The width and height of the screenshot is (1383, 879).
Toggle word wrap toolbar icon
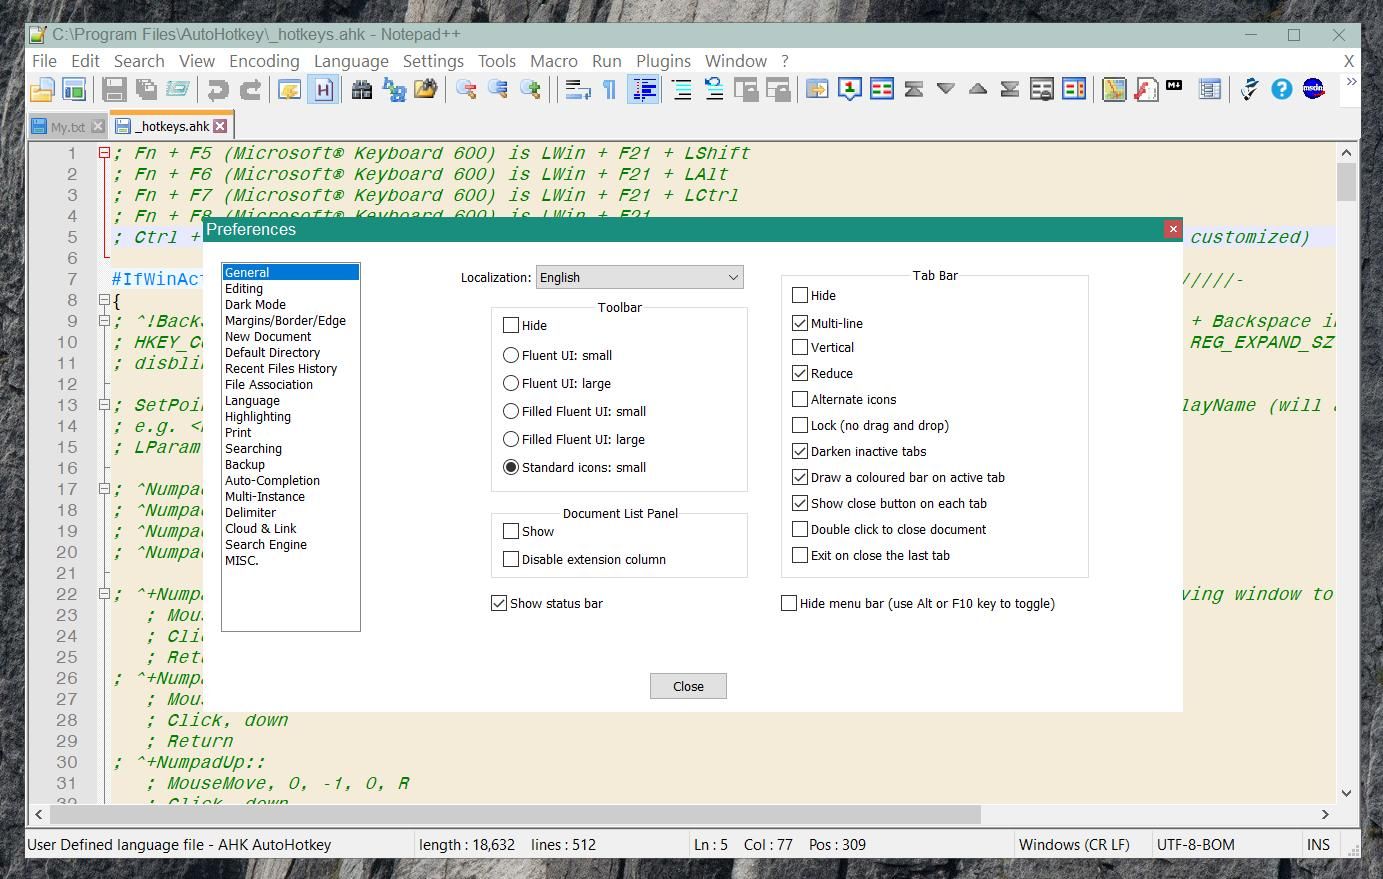click(577, 90)
